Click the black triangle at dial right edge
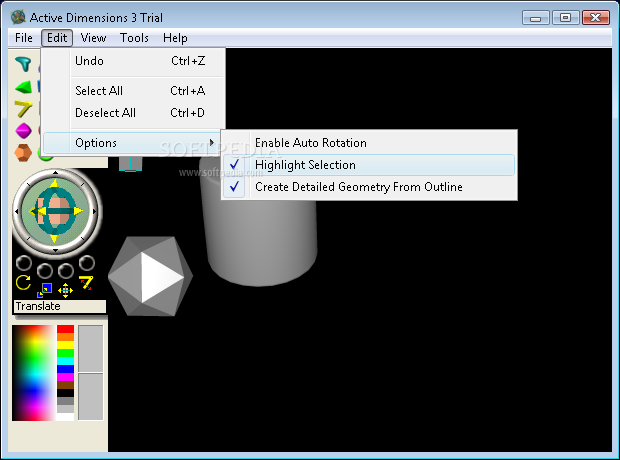The width and height of the screenshot is (620, 460). pos(94,211)
